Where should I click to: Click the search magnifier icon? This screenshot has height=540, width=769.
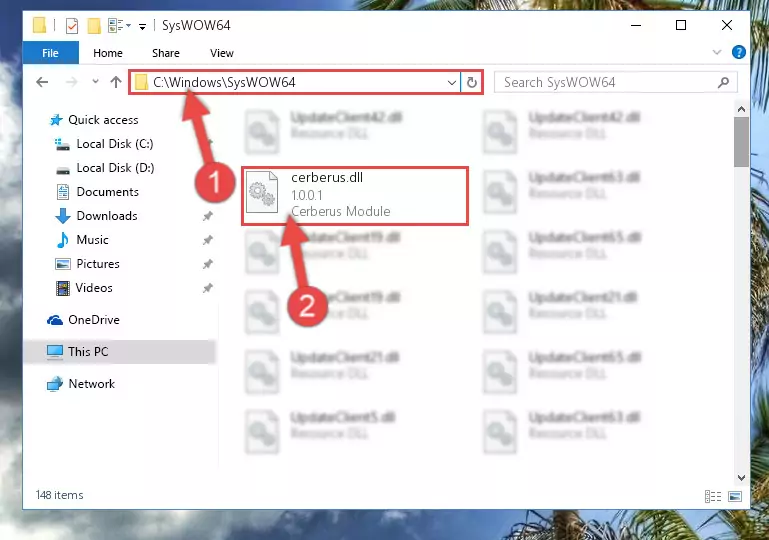723,82
